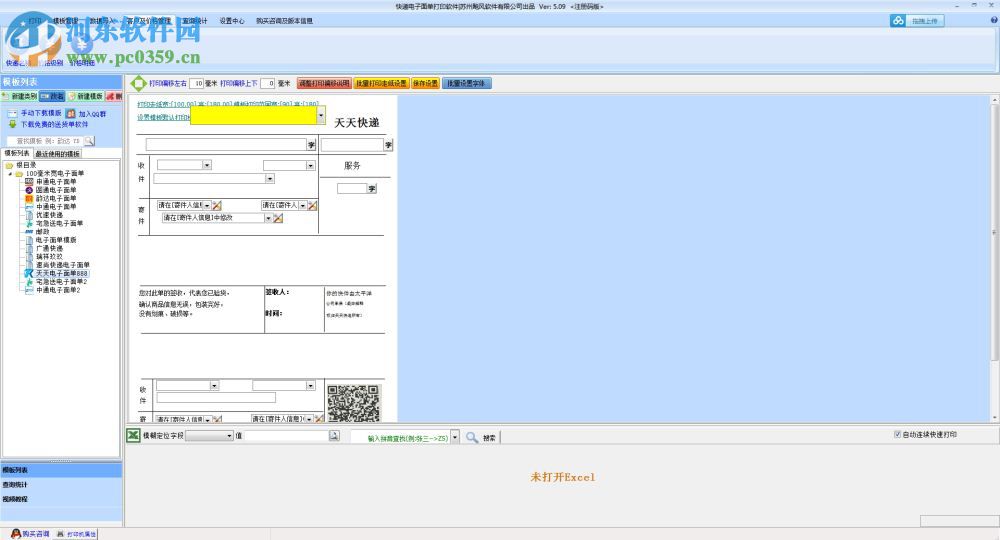Screen dimensions: 1000x540
Task: Click the 新建模板 button
Action: click(x=86, y=96)
